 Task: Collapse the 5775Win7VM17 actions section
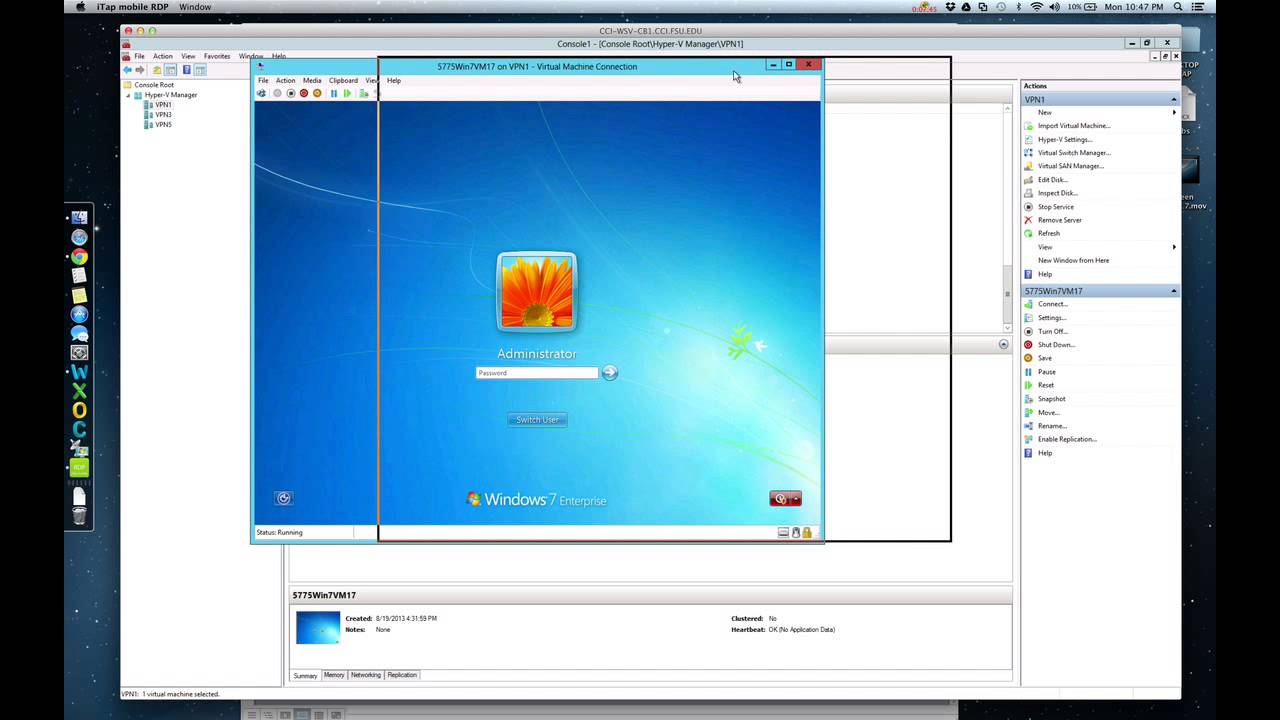coord(1174,291)
